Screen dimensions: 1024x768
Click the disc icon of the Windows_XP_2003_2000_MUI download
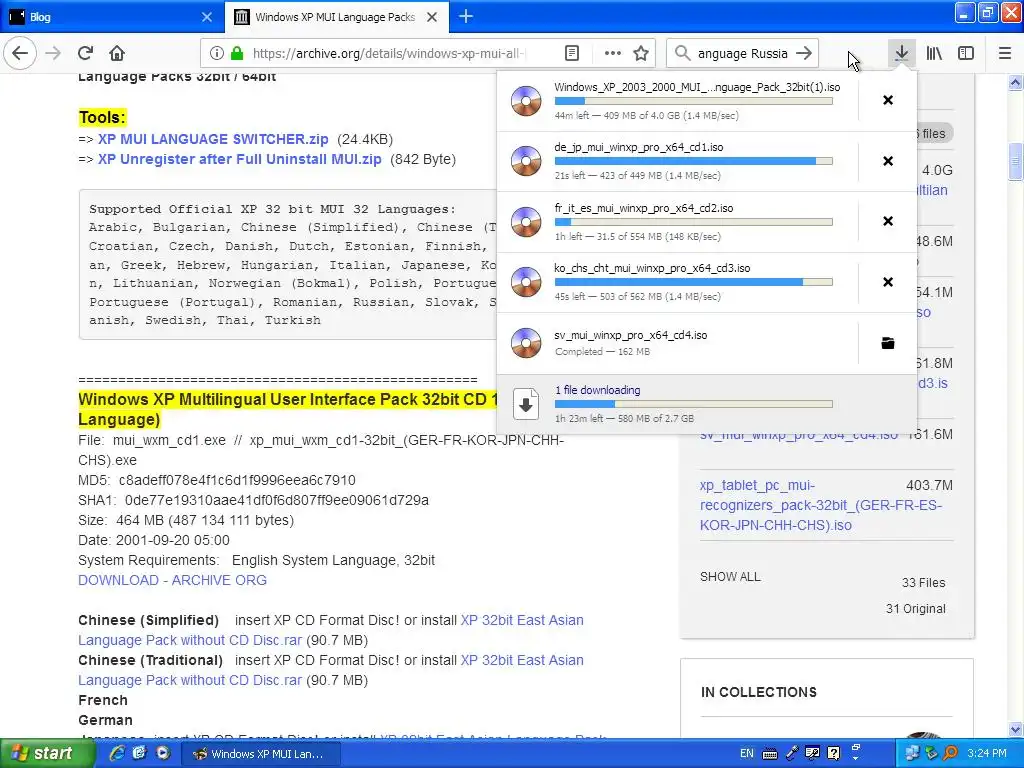coord(526,101)
